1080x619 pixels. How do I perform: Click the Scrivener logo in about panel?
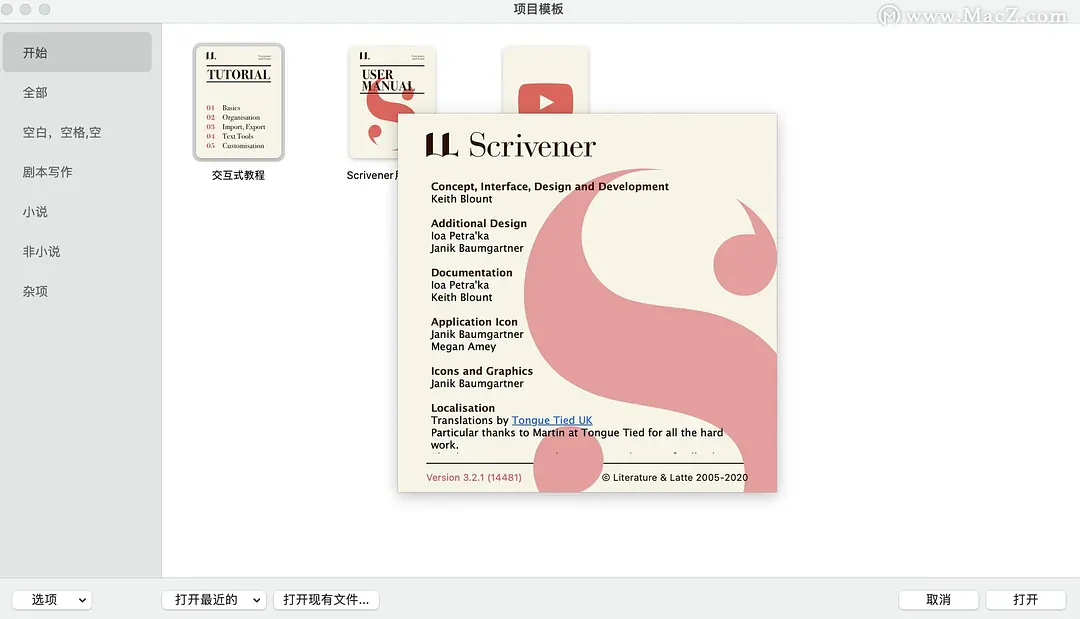click(x=510, y=145)
